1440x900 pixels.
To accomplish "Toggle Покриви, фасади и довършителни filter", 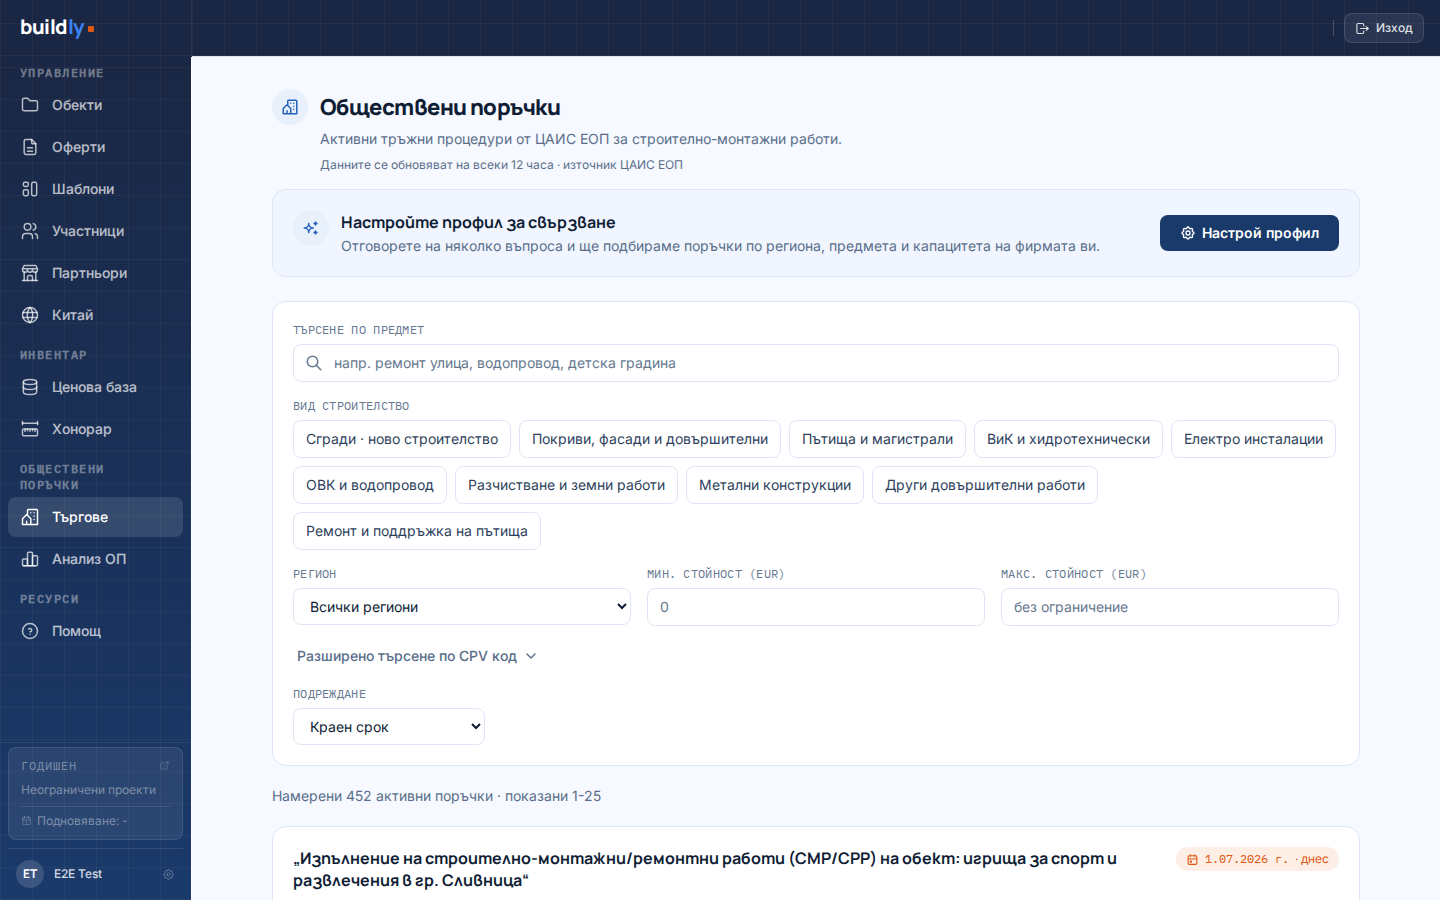I will (650, 439).
